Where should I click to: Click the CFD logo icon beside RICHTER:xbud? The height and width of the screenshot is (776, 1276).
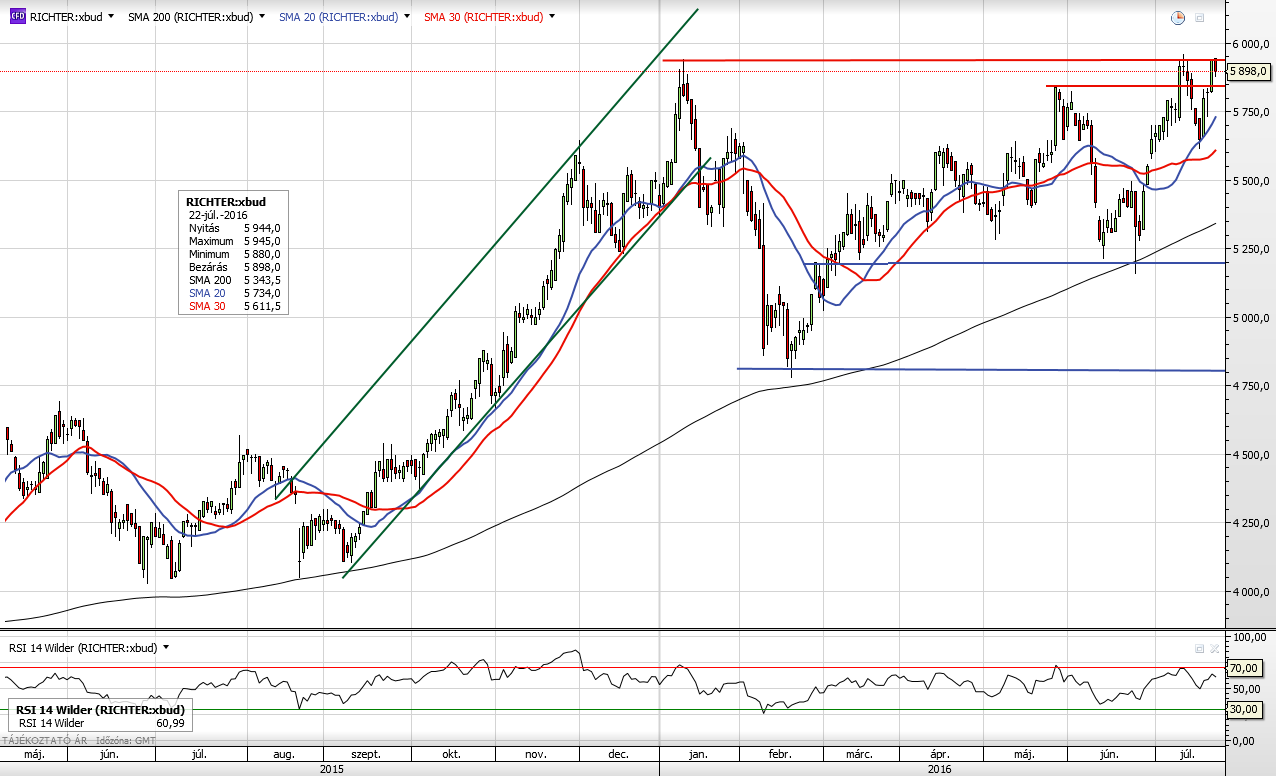click(17, 17)
